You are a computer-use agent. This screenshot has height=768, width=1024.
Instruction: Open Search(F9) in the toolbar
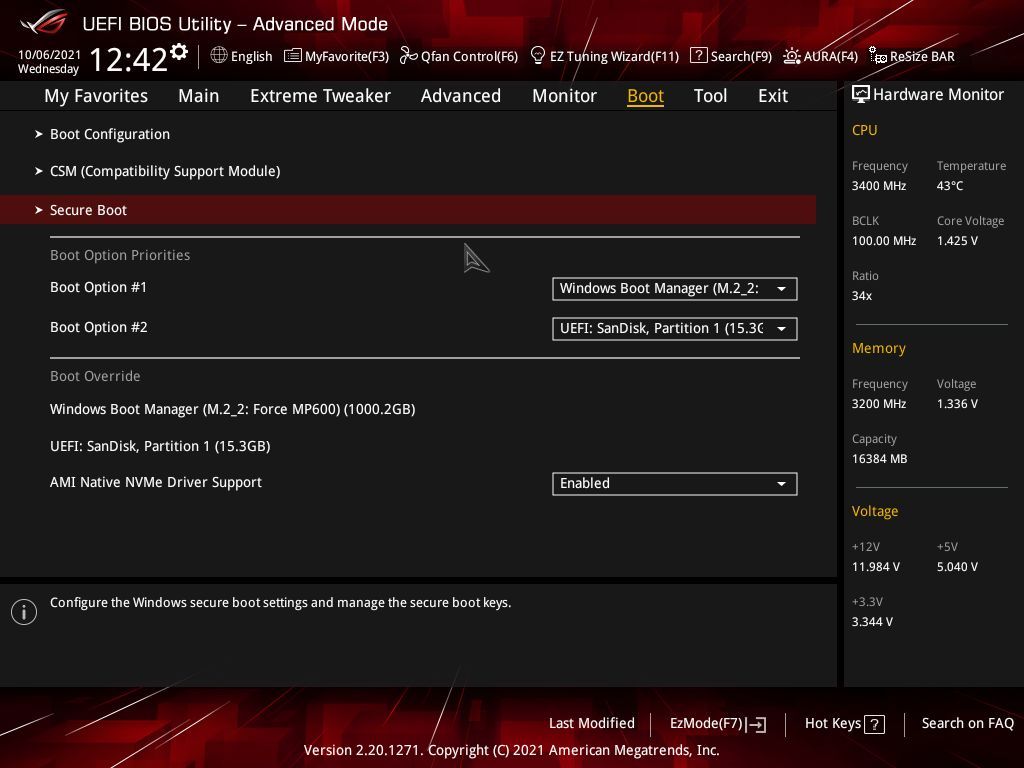click(741, 56)
